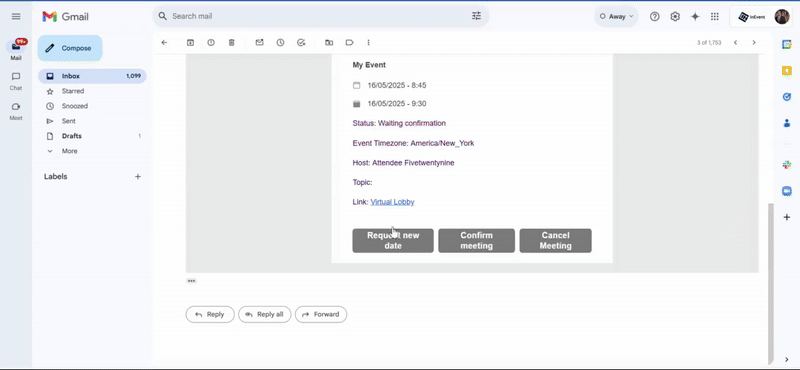Archive this email
Viewport: 800px width, 370px height.
[190, 43]
